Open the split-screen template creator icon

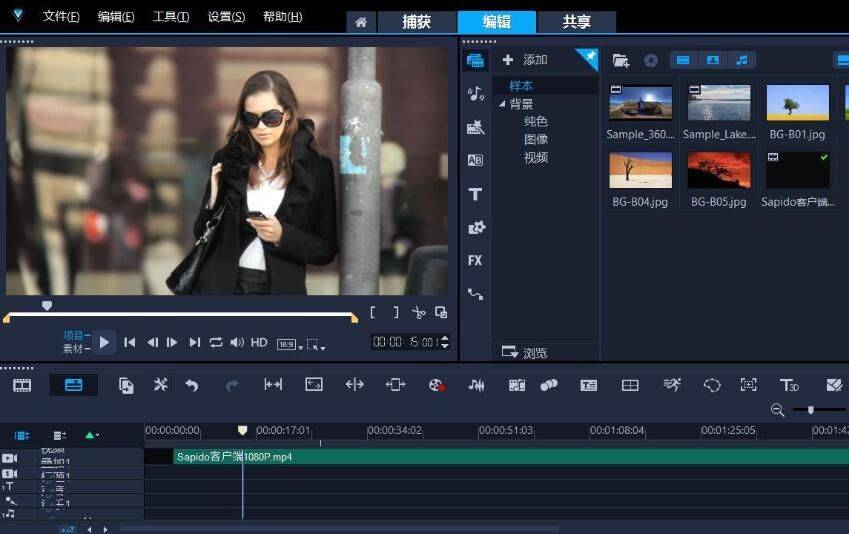pyautogui.click(x=630, y=385)
